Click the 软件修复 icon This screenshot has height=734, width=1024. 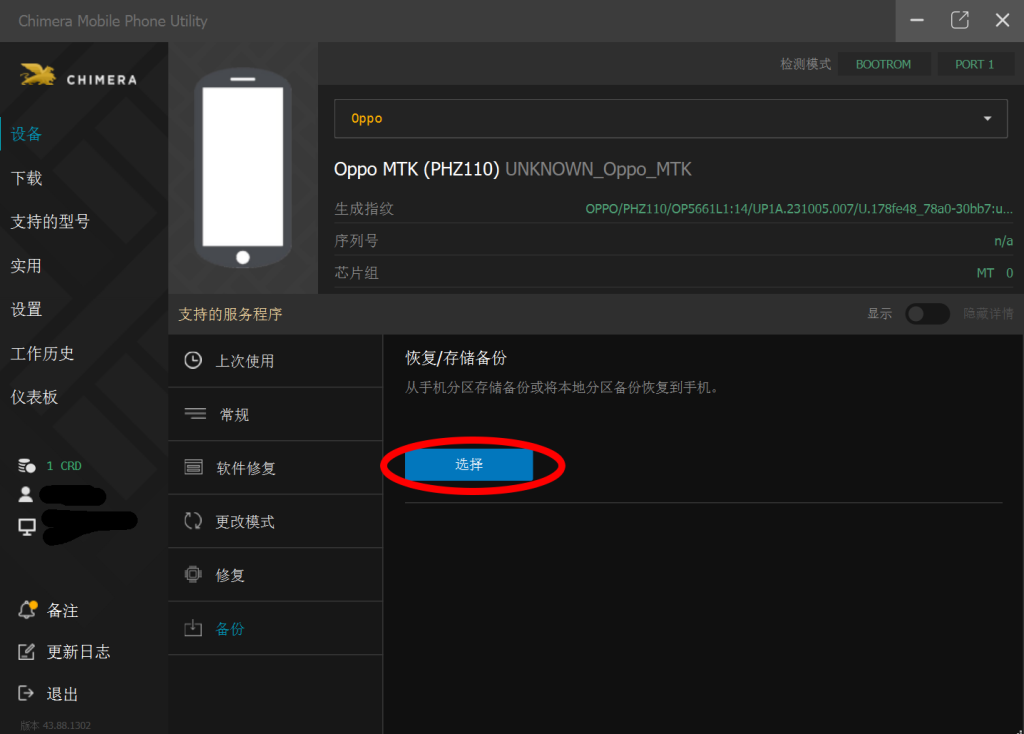pyautogui.click(x=194, y=467)
